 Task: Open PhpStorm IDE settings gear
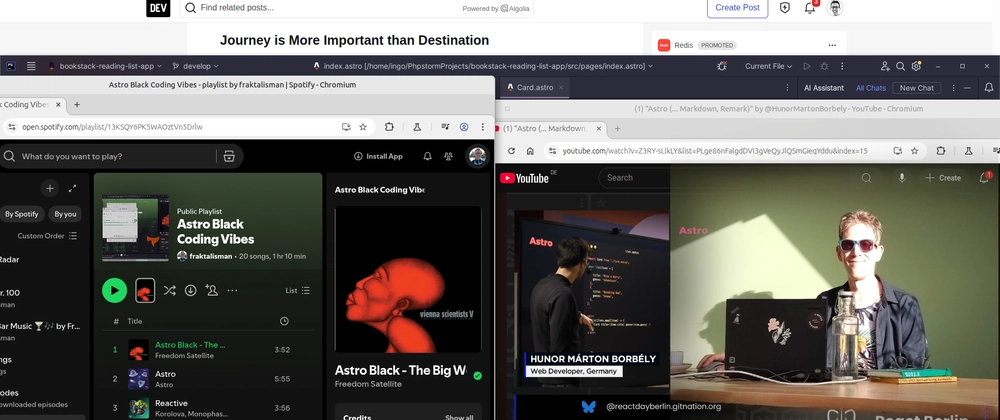(x=916, y=66)
